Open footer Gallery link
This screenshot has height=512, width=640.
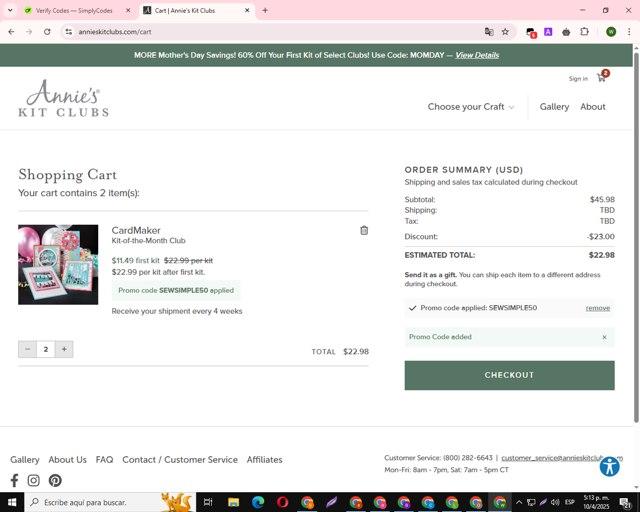click(x=24, y=460)
